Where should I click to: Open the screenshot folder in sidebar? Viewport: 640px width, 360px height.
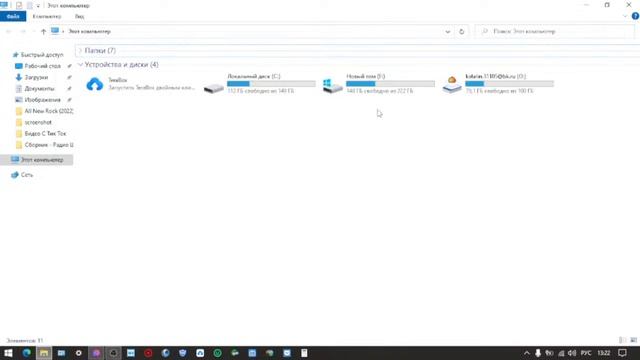38,122
